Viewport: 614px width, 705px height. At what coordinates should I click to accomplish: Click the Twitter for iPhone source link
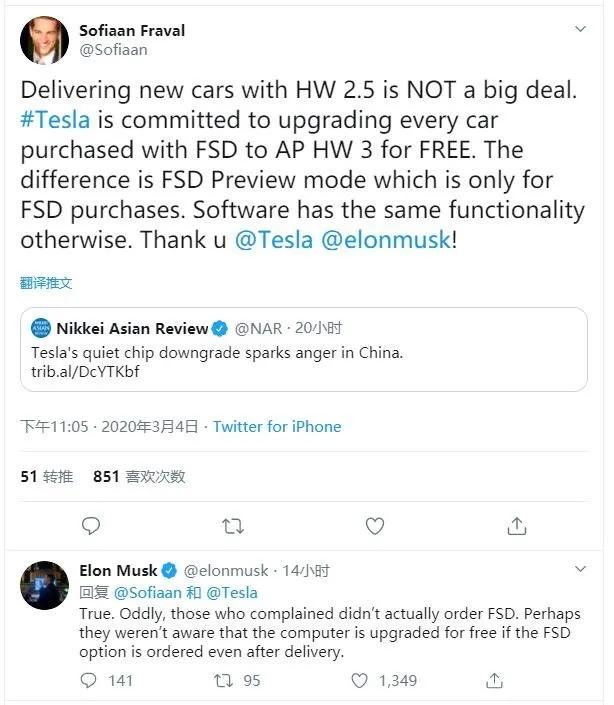(x=277, y=427)
